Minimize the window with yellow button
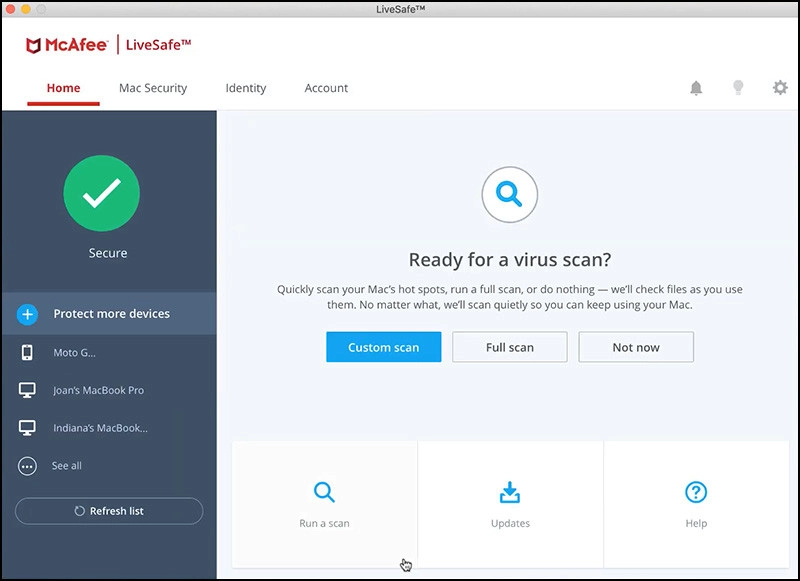 click(26, 9)
